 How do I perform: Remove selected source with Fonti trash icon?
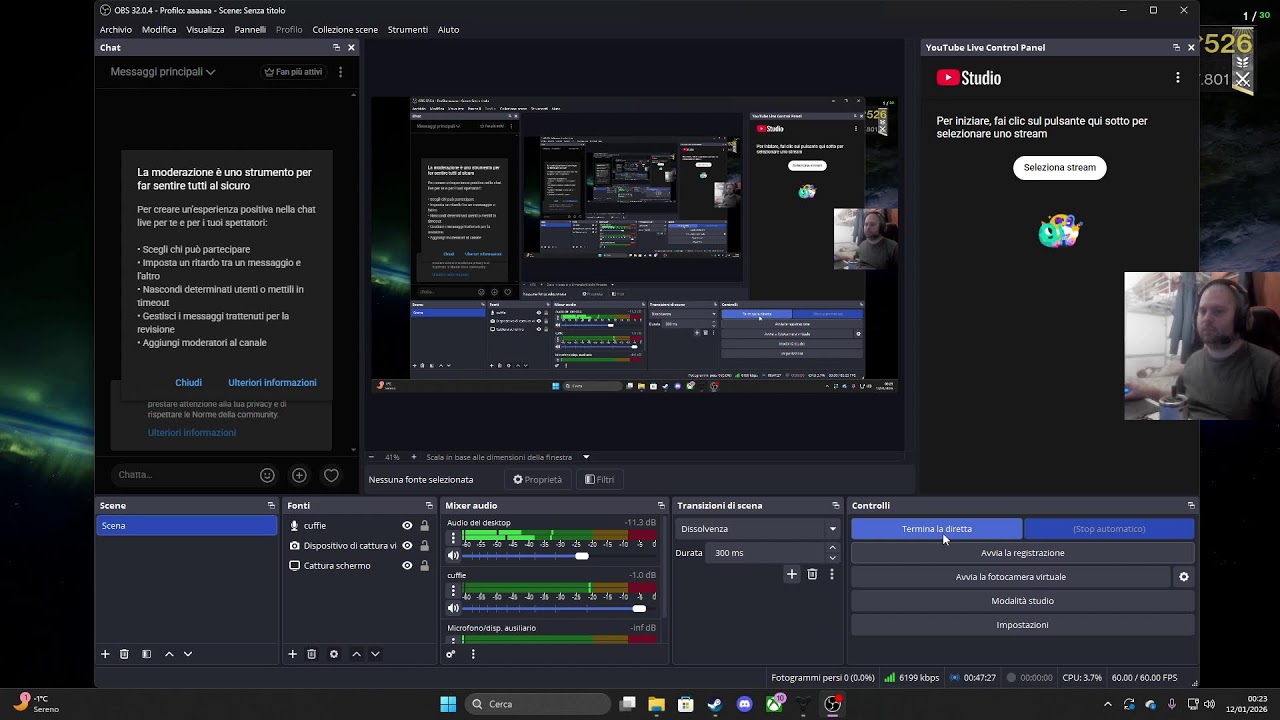click(x=312, y=654)
